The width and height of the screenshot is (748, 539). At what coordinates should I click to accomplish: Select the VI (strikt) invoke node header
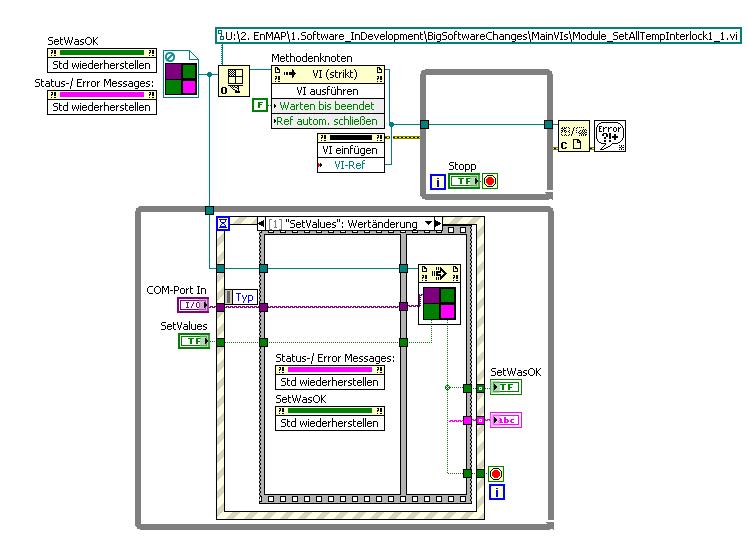(328, 74)
